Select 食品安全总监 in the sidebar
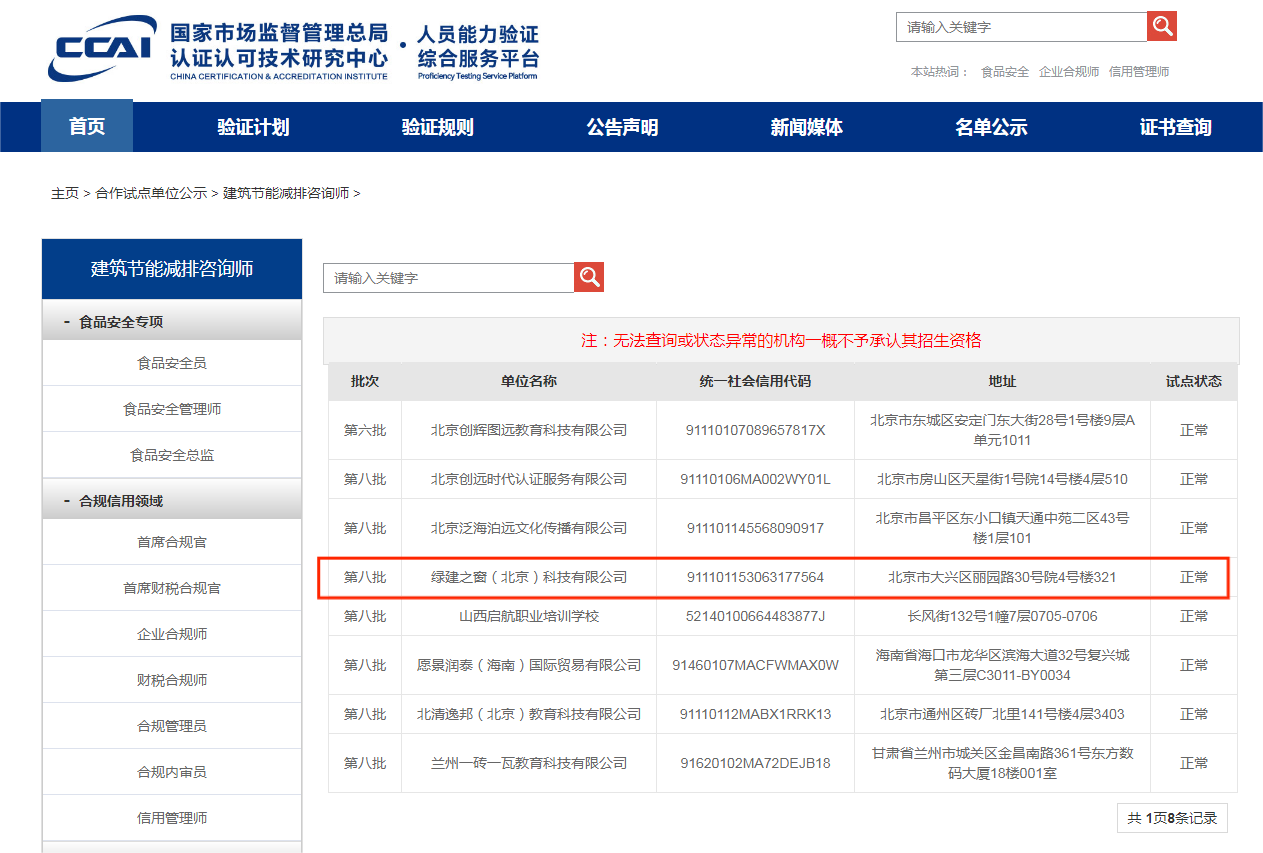Image resolution: width=1263 pixels, height=853 pixels. coord(172,455)
